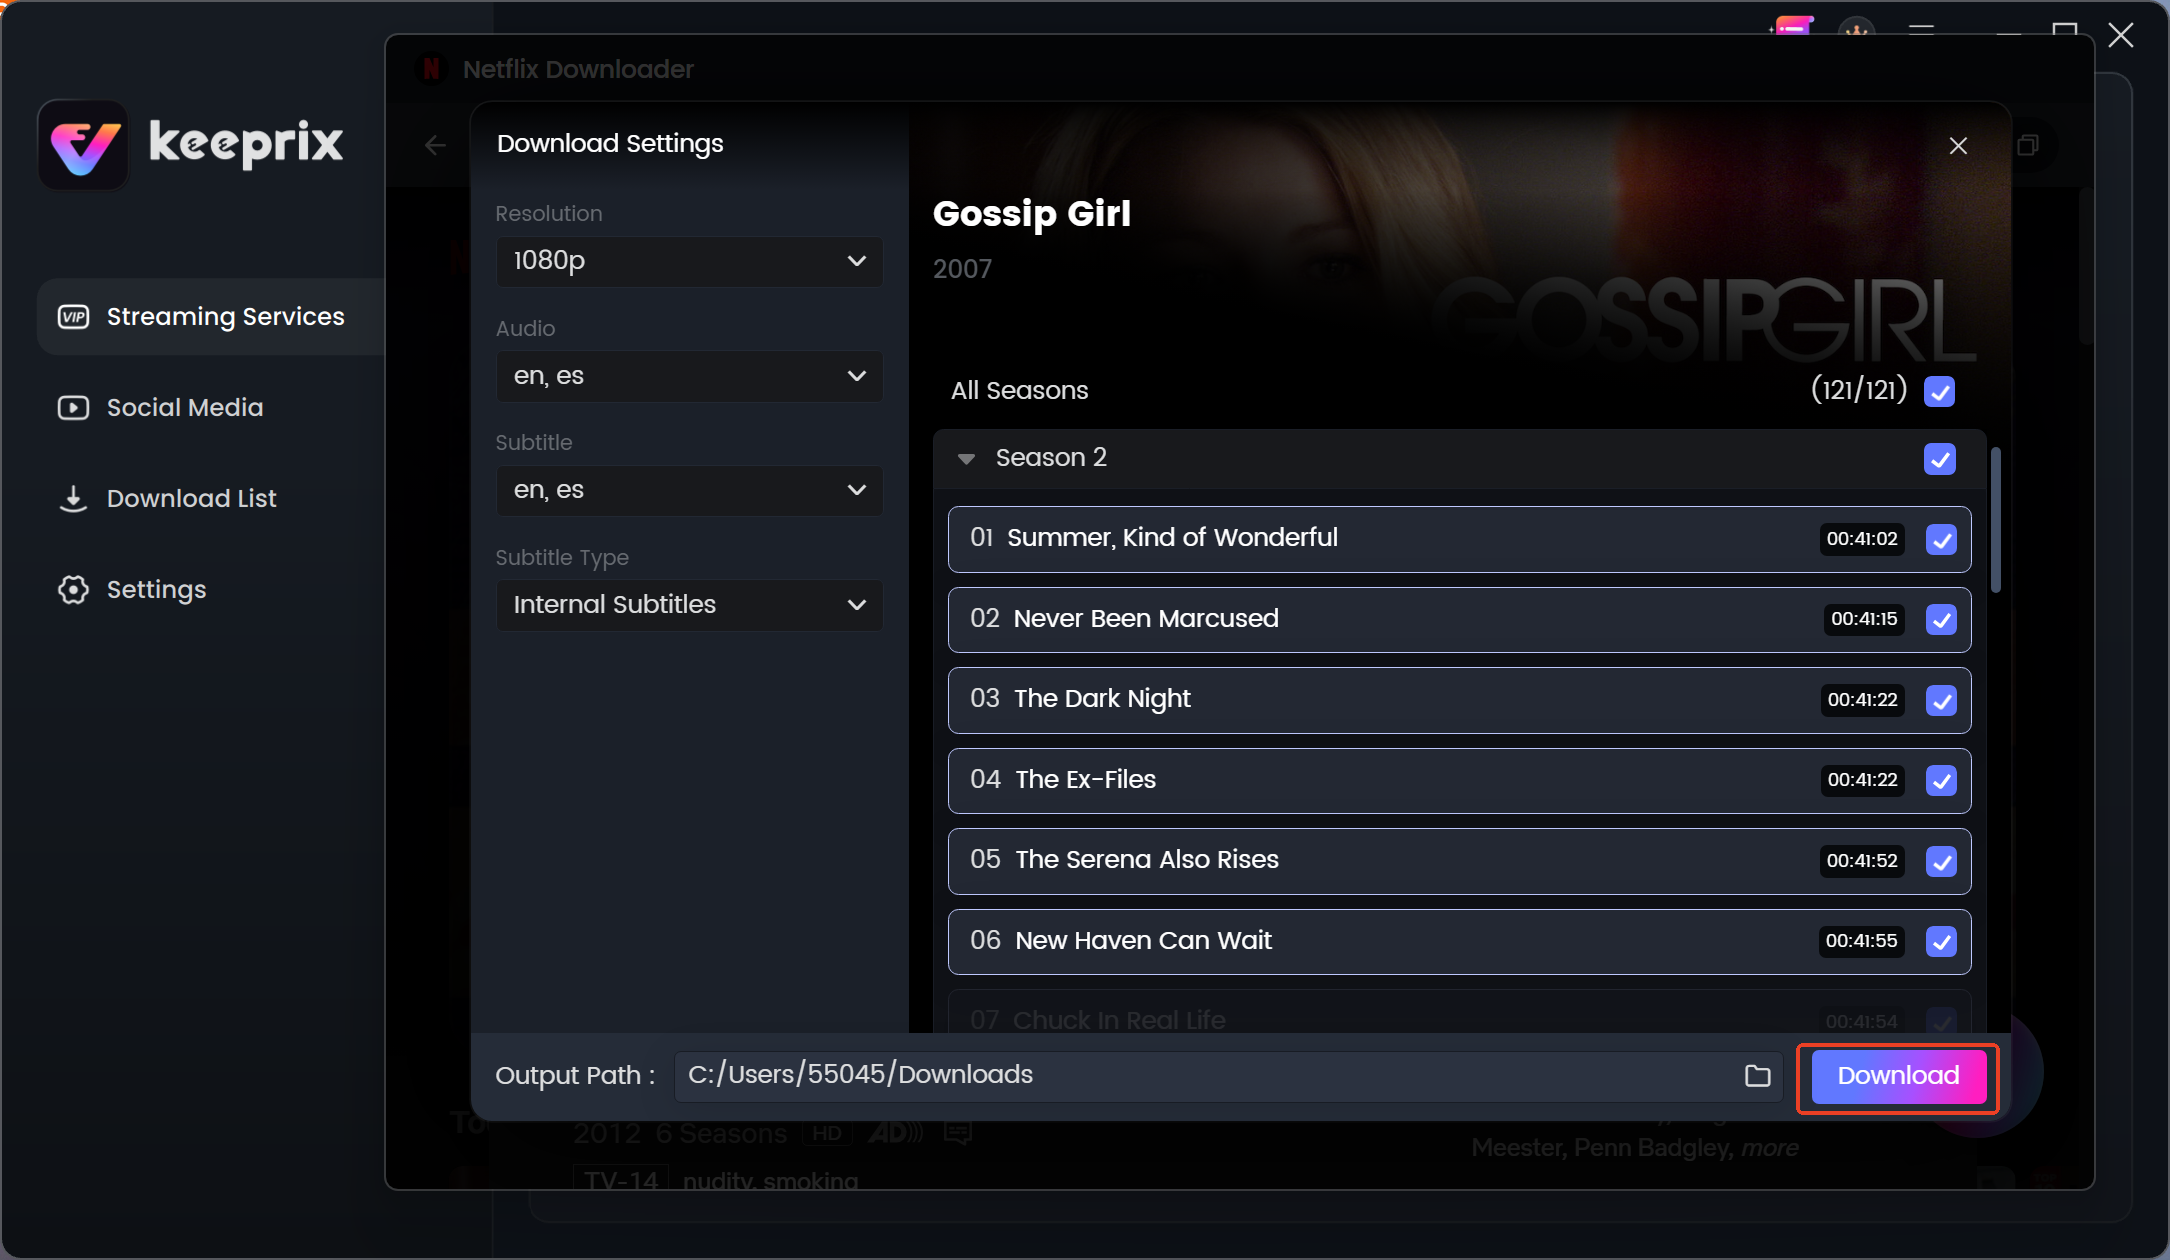Click the Output Path field

(1229, 1076)
